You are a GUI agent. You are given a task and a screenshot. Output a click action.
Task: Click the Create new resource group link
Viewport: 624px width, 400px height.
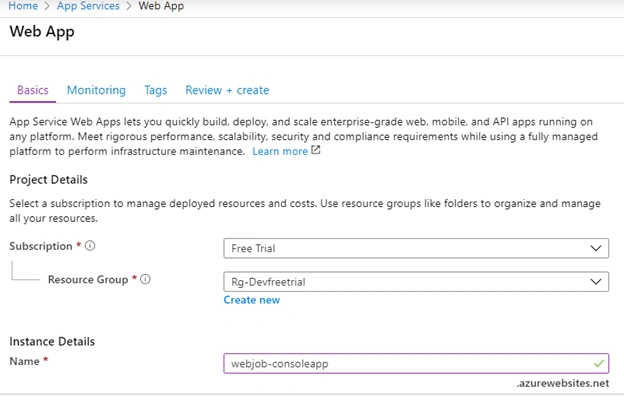(x=252, y=300)
